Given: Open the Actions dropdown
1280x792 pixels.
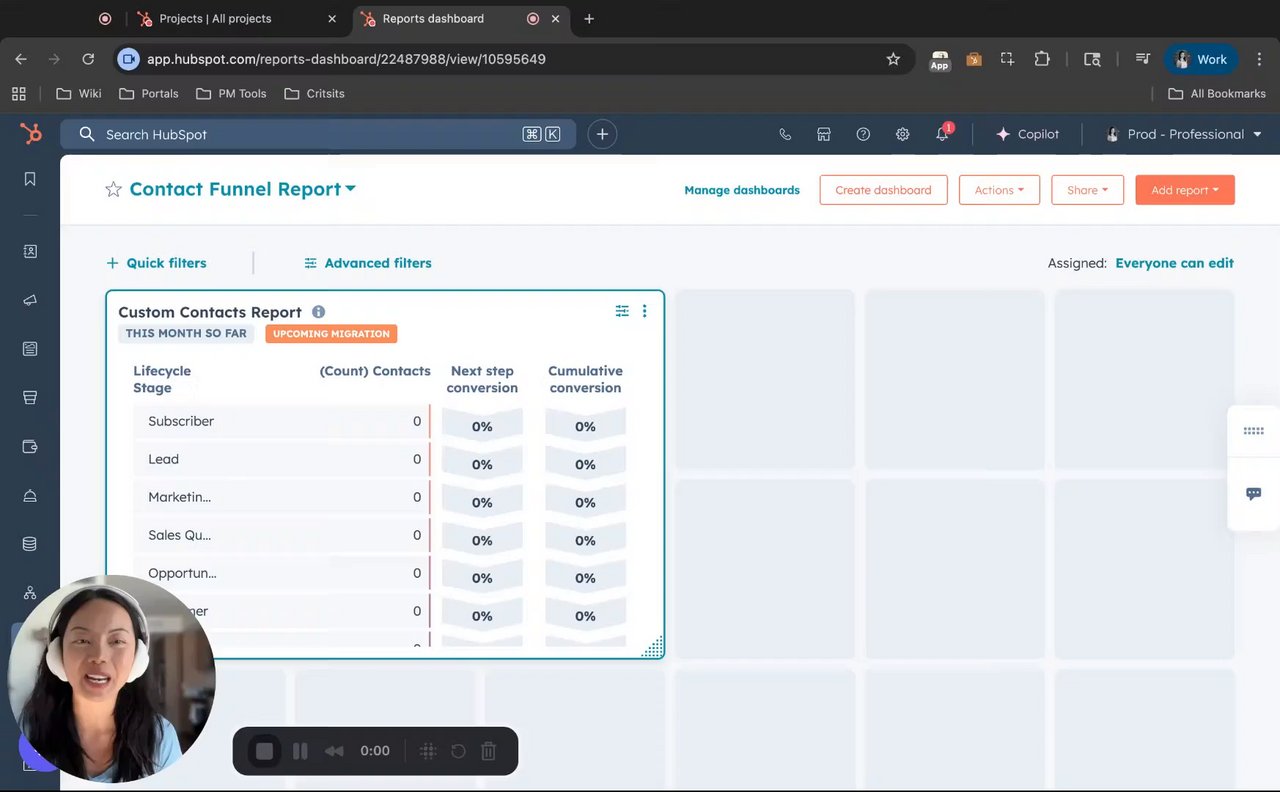Looking at the screenshot, I should pyautogui.click(x=999, y=190).
